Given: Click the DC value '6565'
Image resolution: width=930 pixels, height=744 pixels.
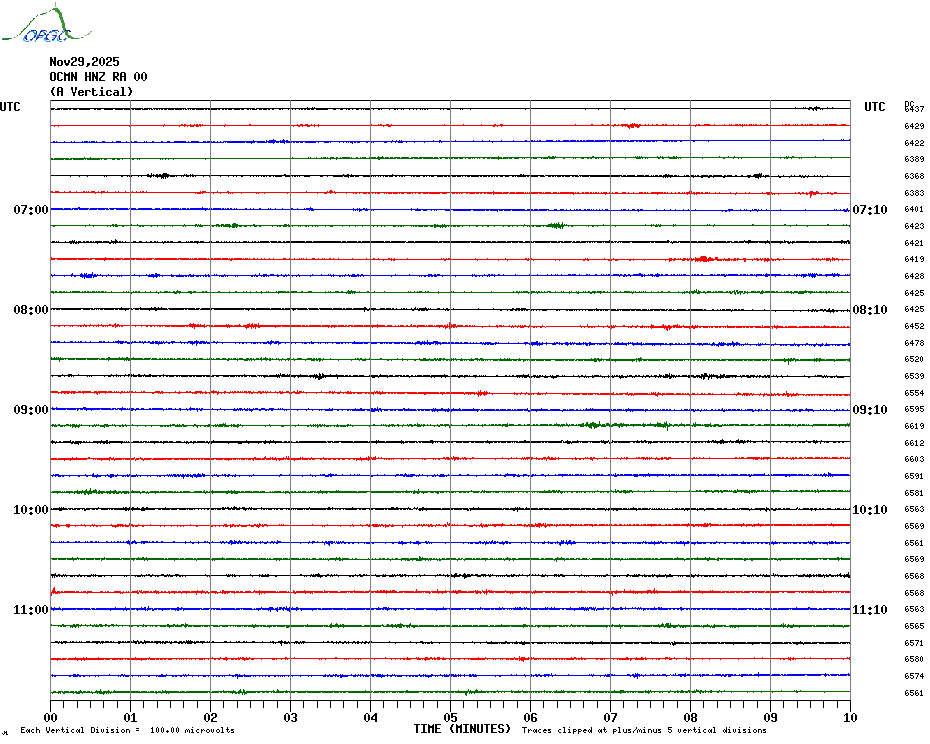Looking at the screenshot, I should (915, 627).
